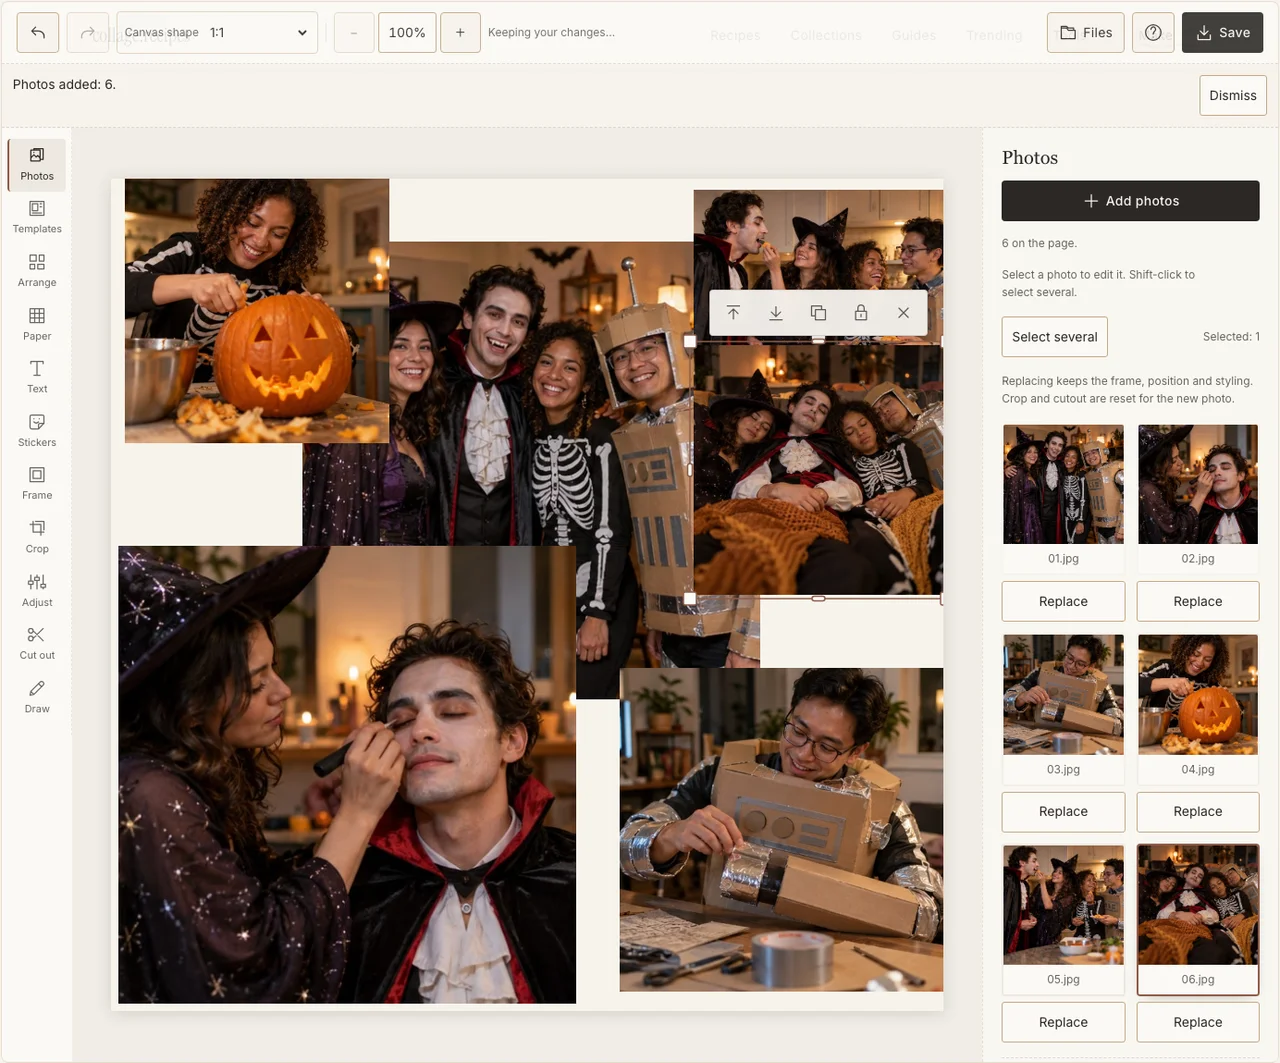Bring selected photo to front
This screenshot has width=1280, height=1063.
tap(733, 313)
